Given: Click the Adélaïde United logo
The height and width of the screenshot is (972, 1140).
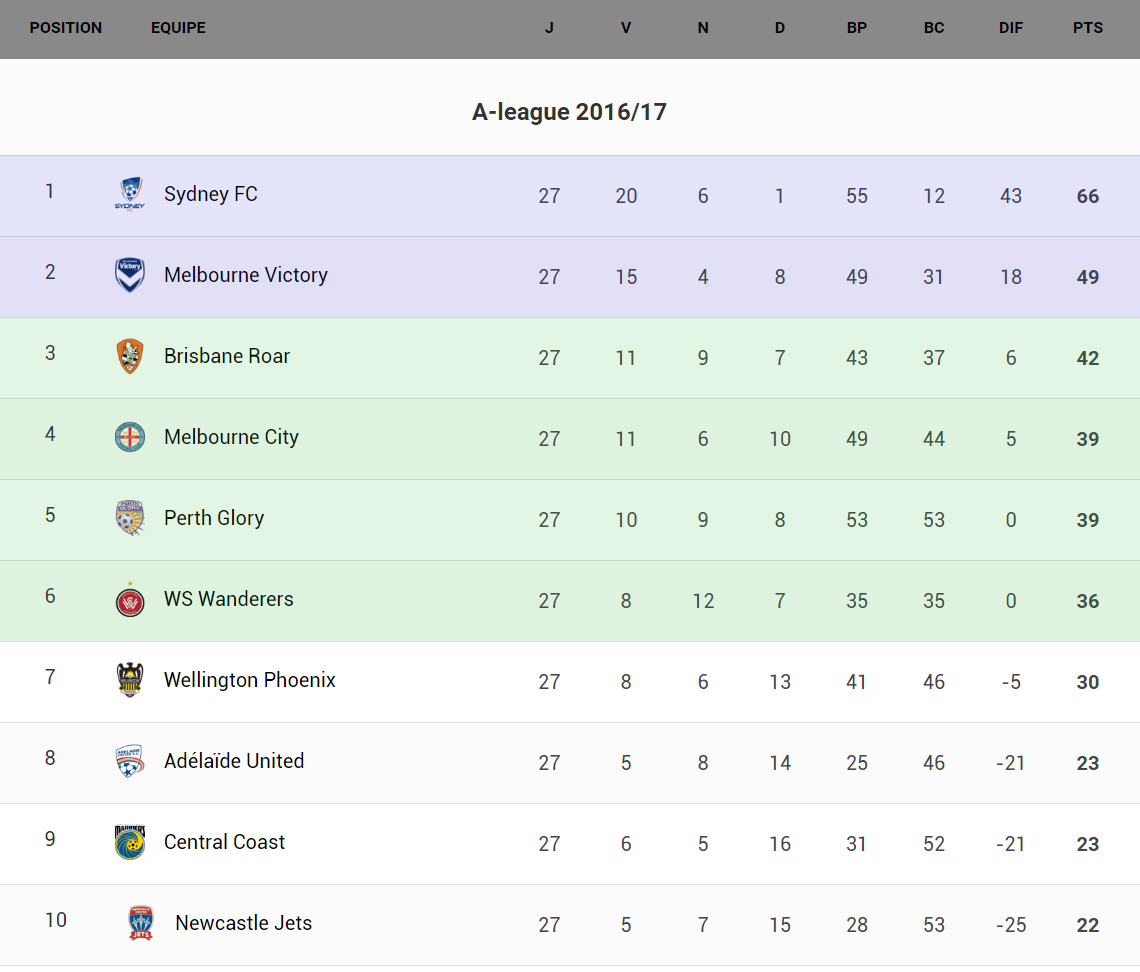Looking at the screenshot, I should click(x=130, y=761).
